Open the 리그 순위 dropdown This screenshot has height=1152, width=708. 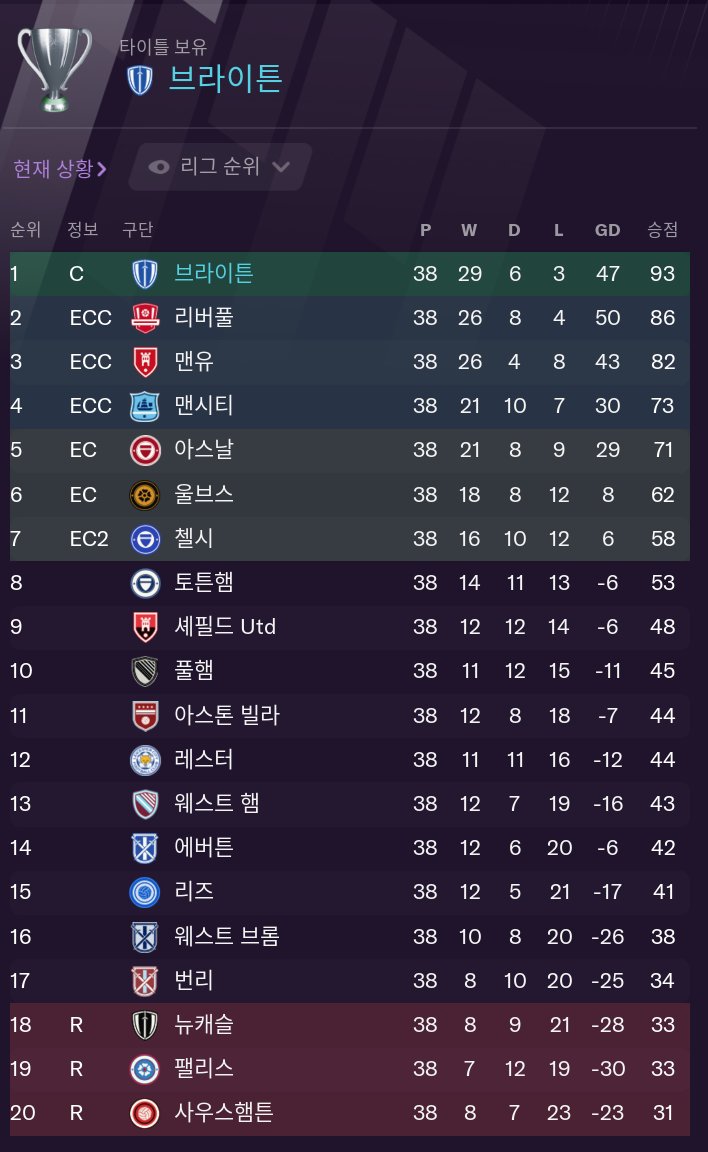[220, 167]
